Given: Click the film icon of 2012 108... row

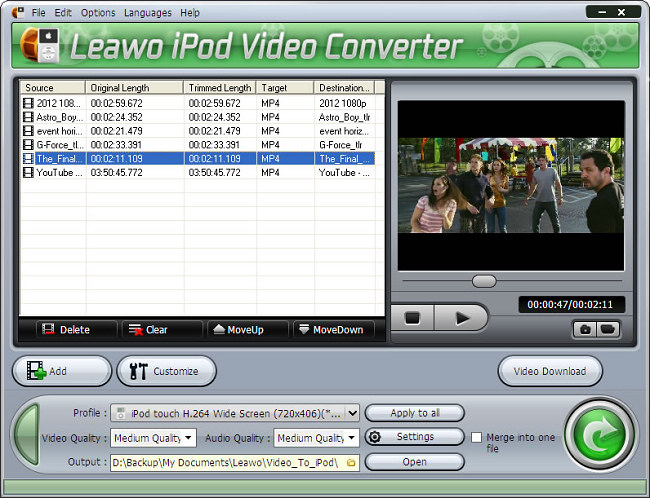Looking at the screenshot, I should (28, 103).
